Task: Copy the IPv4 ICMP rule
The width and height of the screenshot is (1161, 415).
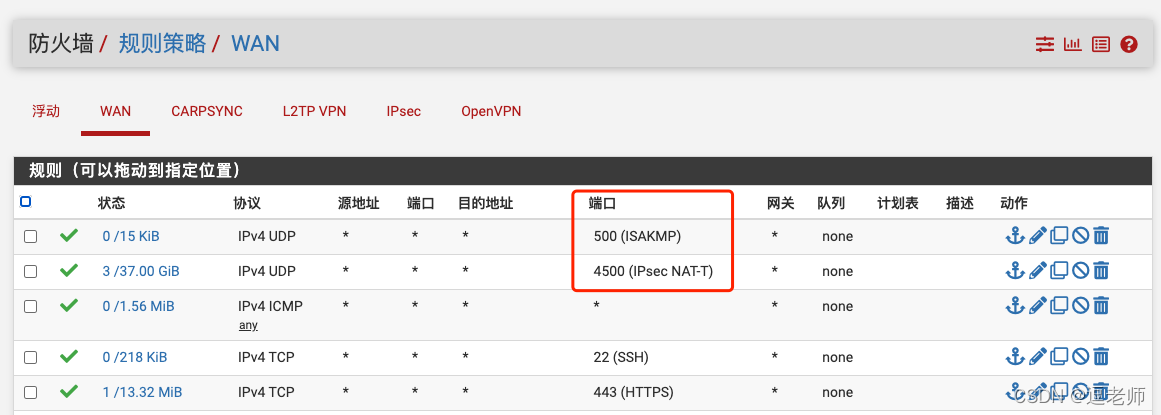Action: (x=1059, y=305)
